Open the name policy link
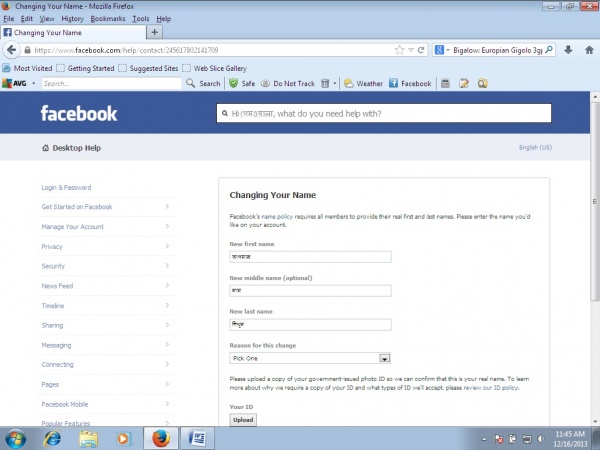The image size is (600, 450). coord(277,217)
